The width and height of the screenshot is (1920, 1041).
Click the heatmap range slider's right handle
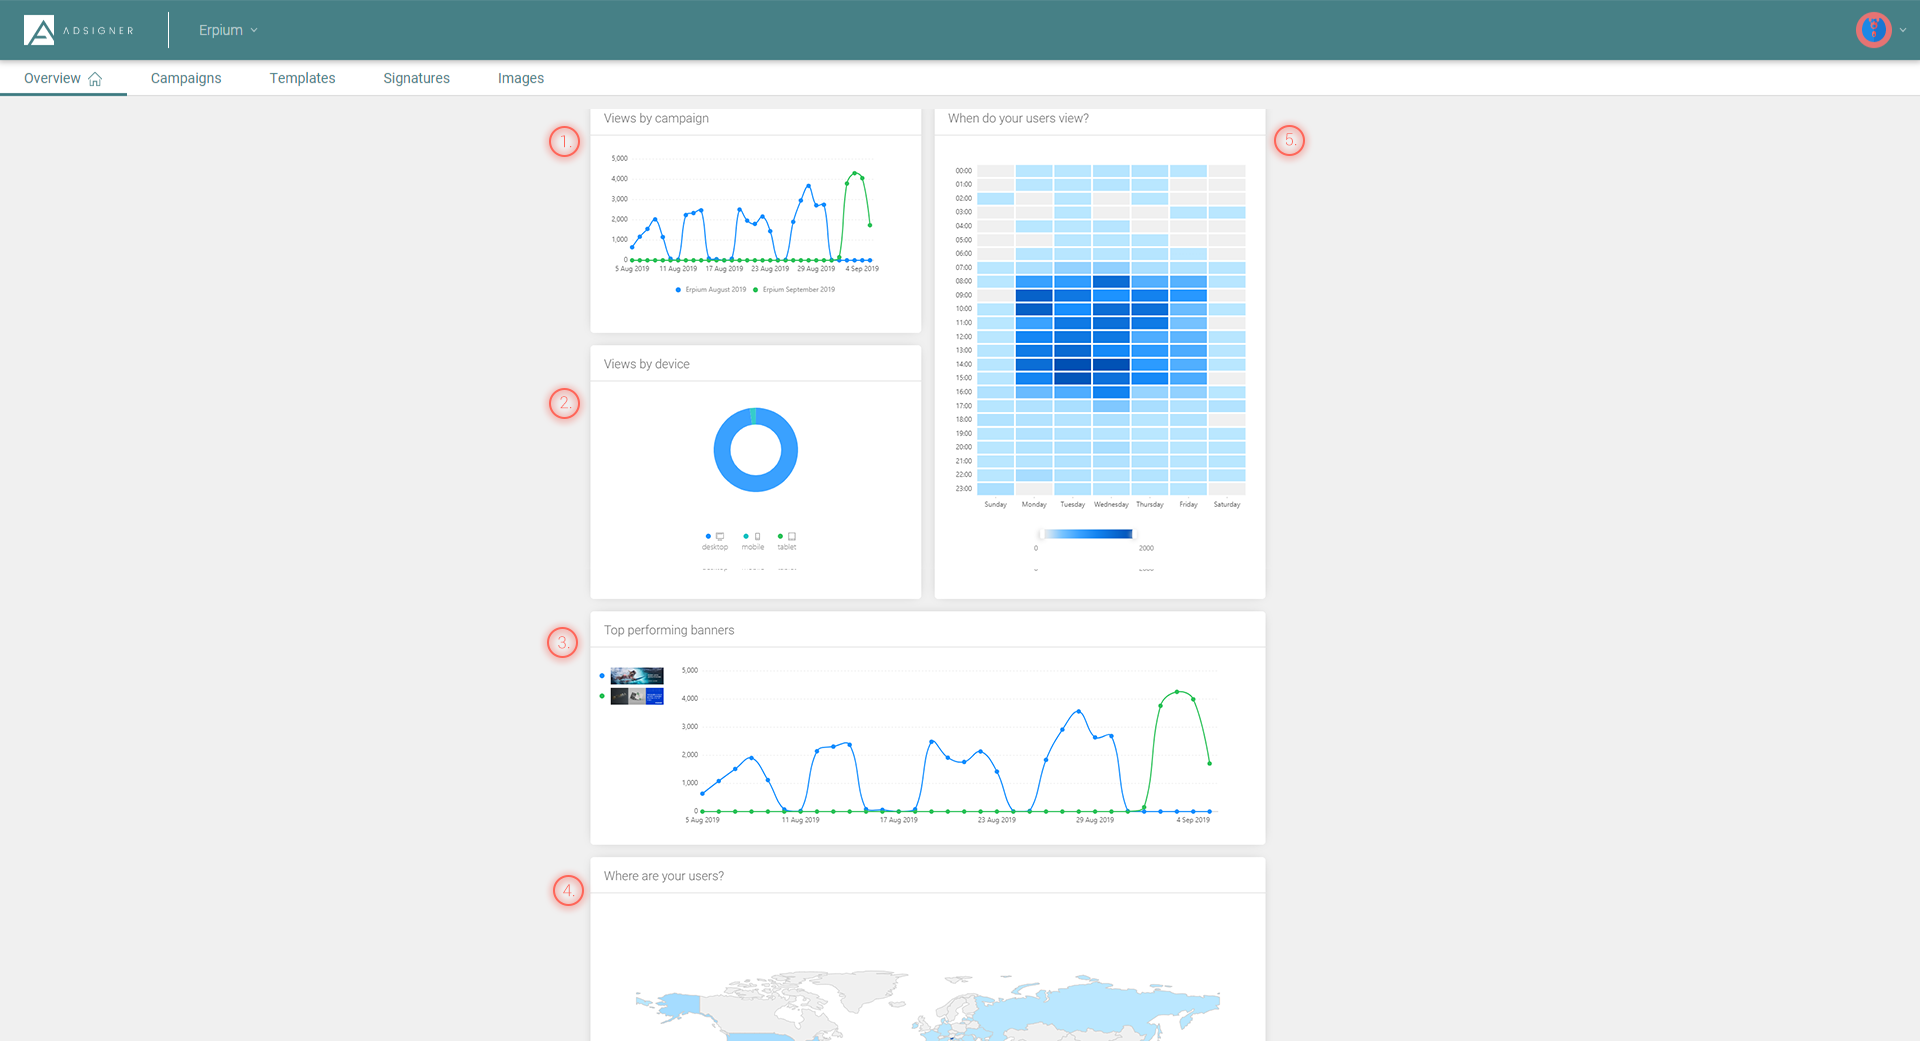tap(1134, 534)
